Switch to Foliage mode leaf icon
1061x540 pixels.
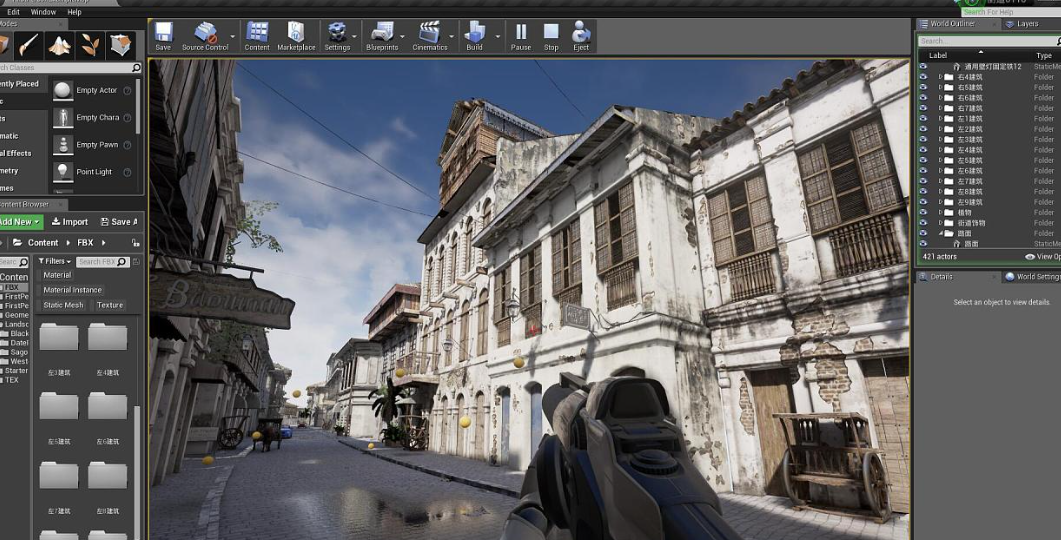(90, 45)
